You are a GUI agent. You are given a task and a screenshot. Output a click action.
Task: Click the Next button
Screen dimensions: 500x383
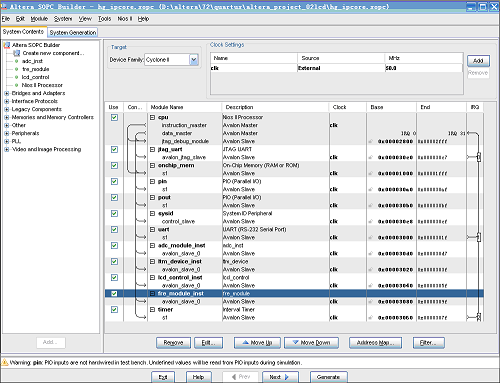(280, 377)
